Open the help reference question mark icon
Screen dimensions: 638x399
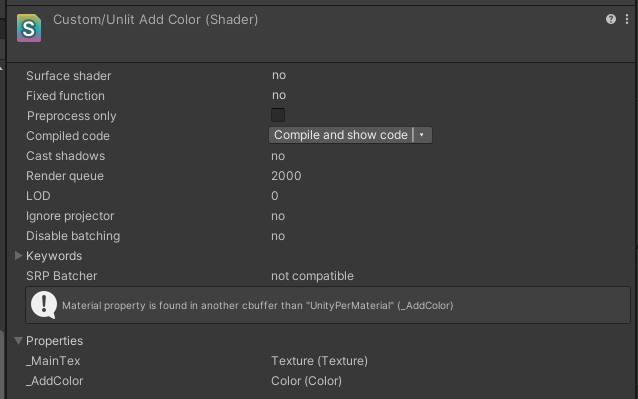point(611,19)
